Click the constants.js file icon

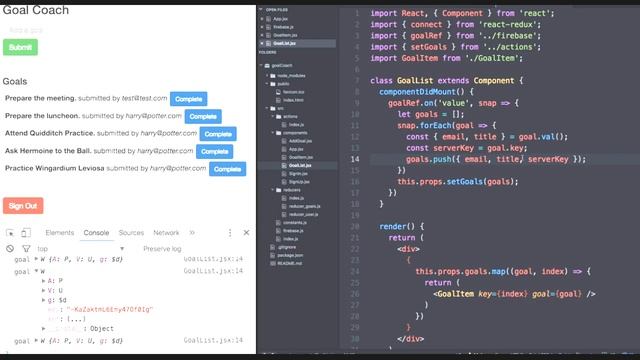coord(278,223)
